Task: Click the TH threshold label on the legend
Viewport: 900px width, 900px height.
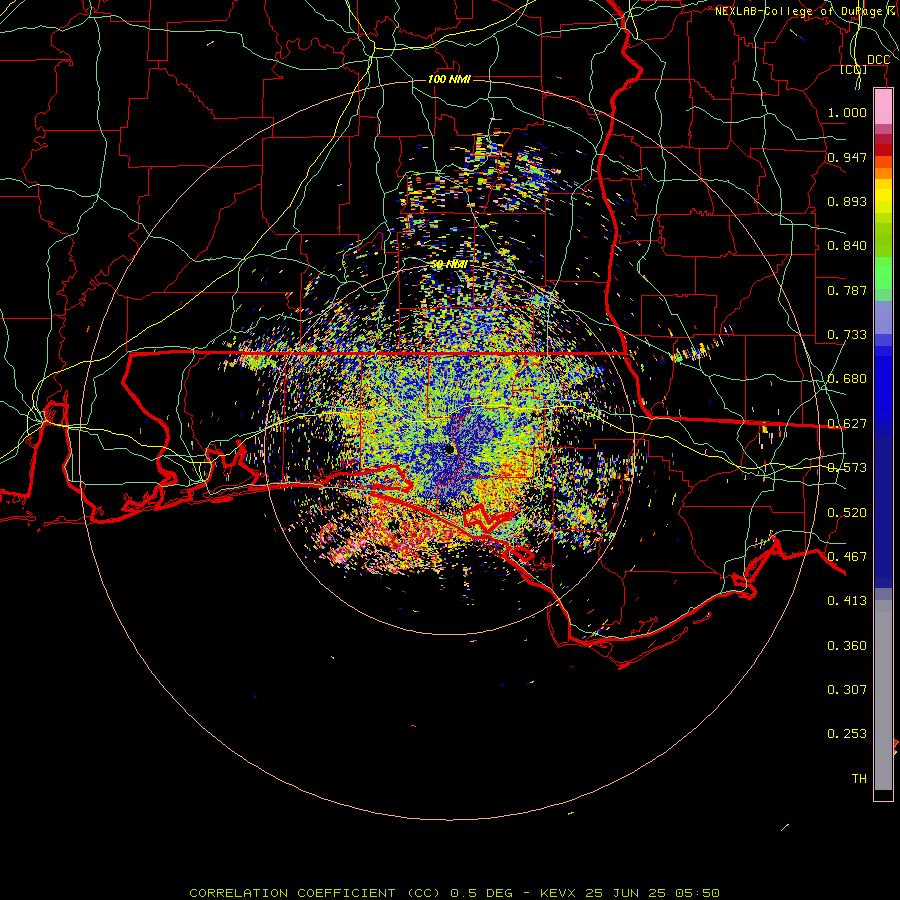Action: (859, 779)
